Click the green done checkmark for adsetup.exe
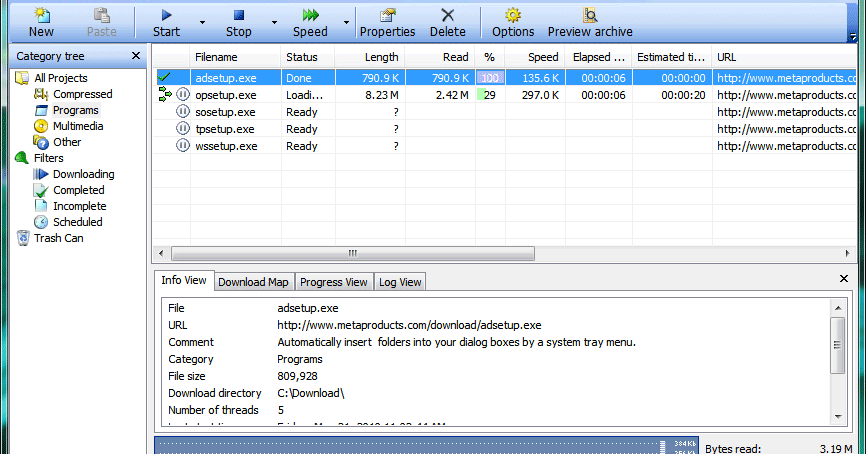 164,77
